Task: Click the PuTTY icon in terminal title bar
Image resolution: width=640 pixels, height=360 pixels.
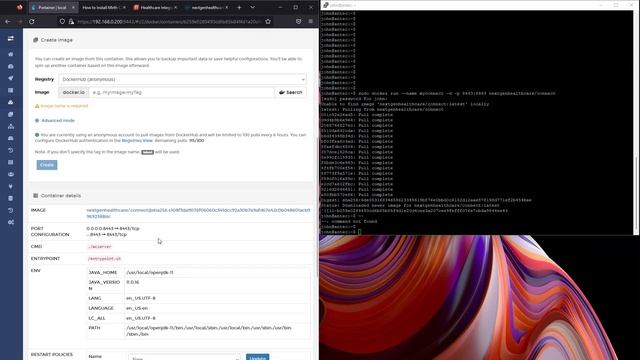Action: tap(325, 5)
